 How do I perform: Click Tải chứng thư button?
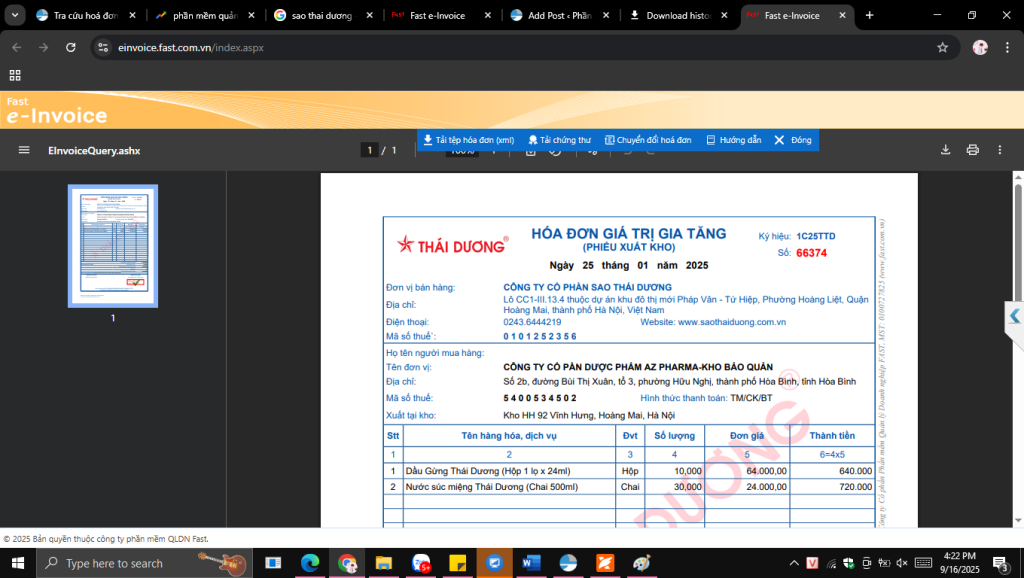pyautogui.click(x=559, y=140)
